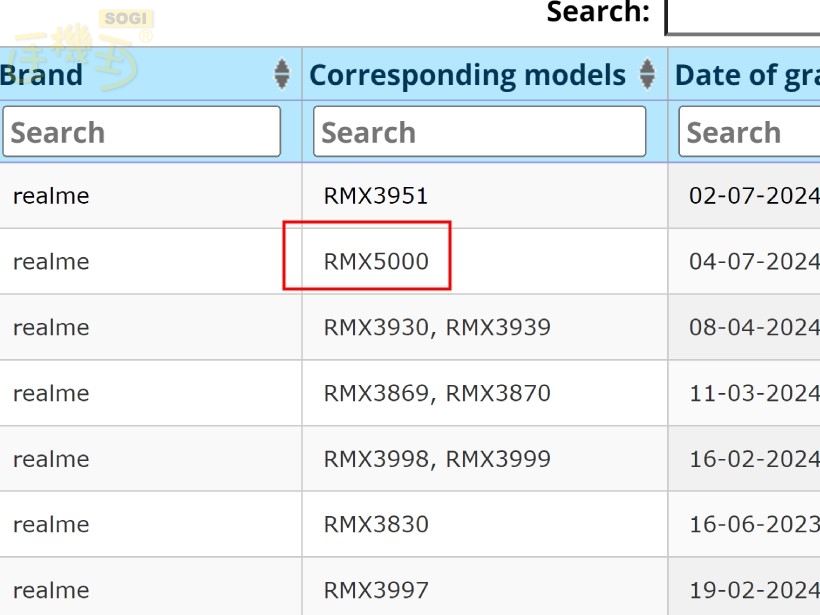820x615 pixels.
Task: Click realme brand cell in RMX3951 row
Action: pyautogui.click(x=51, y=196)
